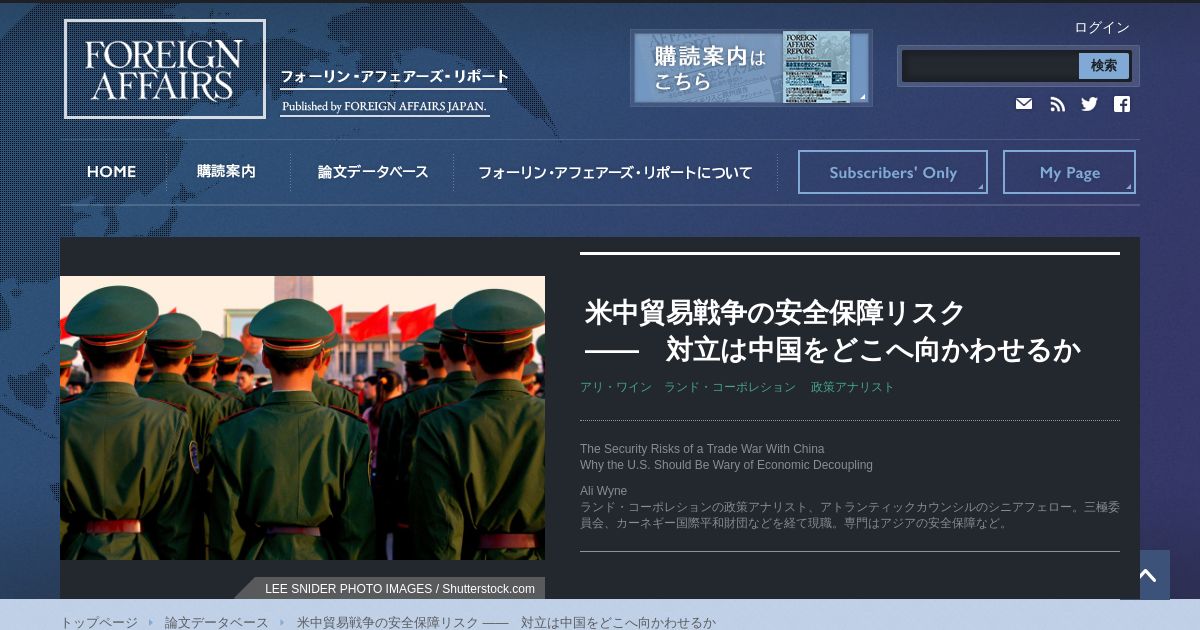1200x630 pixels.
Task: Click the Foreign Affairs logo
Action: 165,69
